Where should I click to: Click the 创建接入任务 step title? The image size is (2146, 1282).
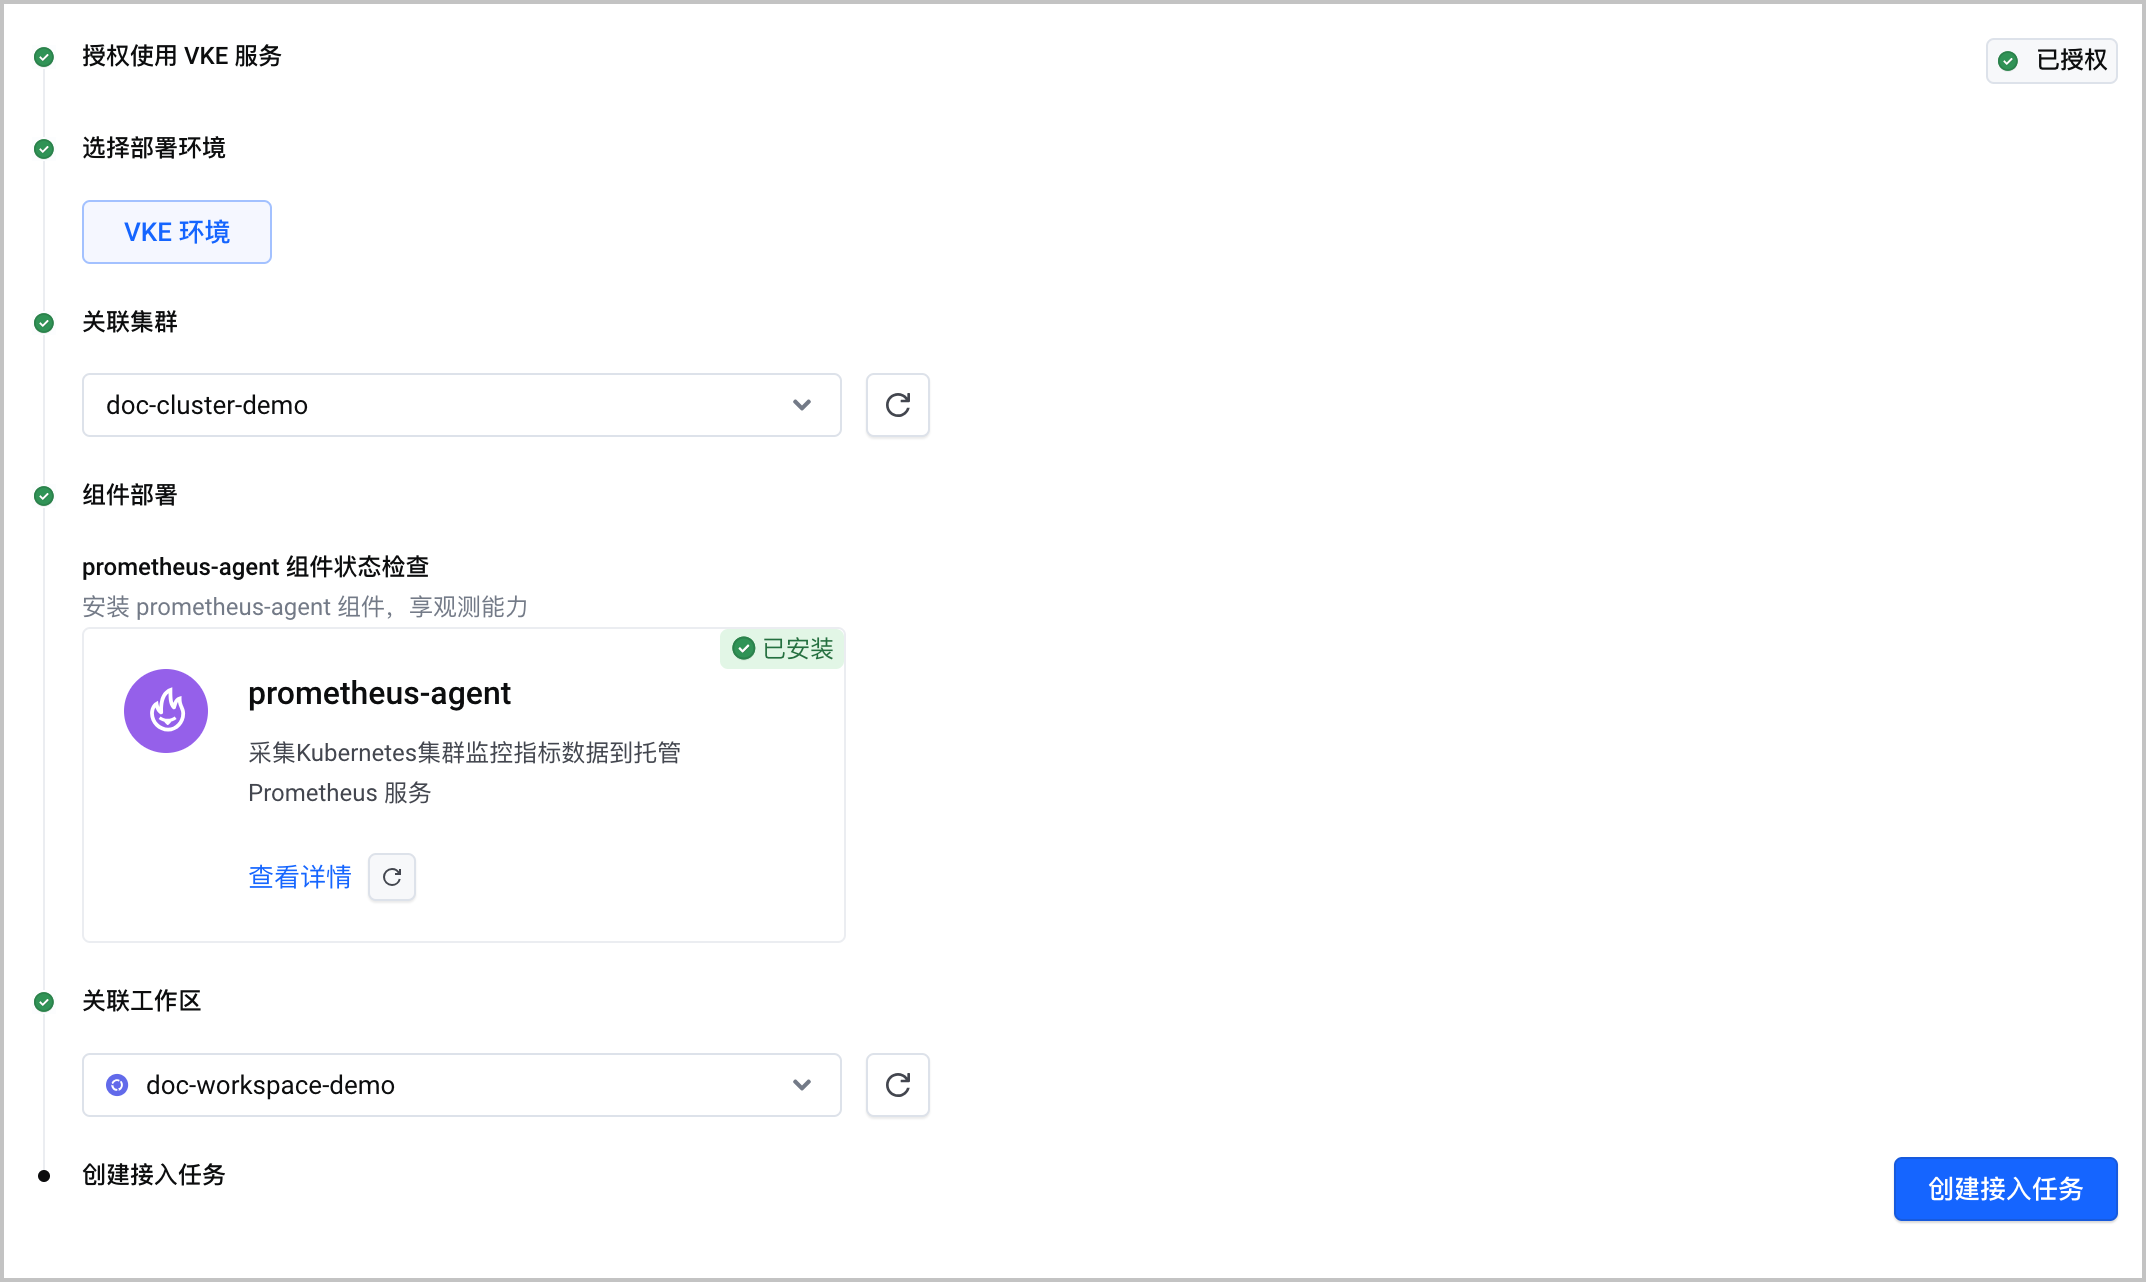(x=154, y=1175)
